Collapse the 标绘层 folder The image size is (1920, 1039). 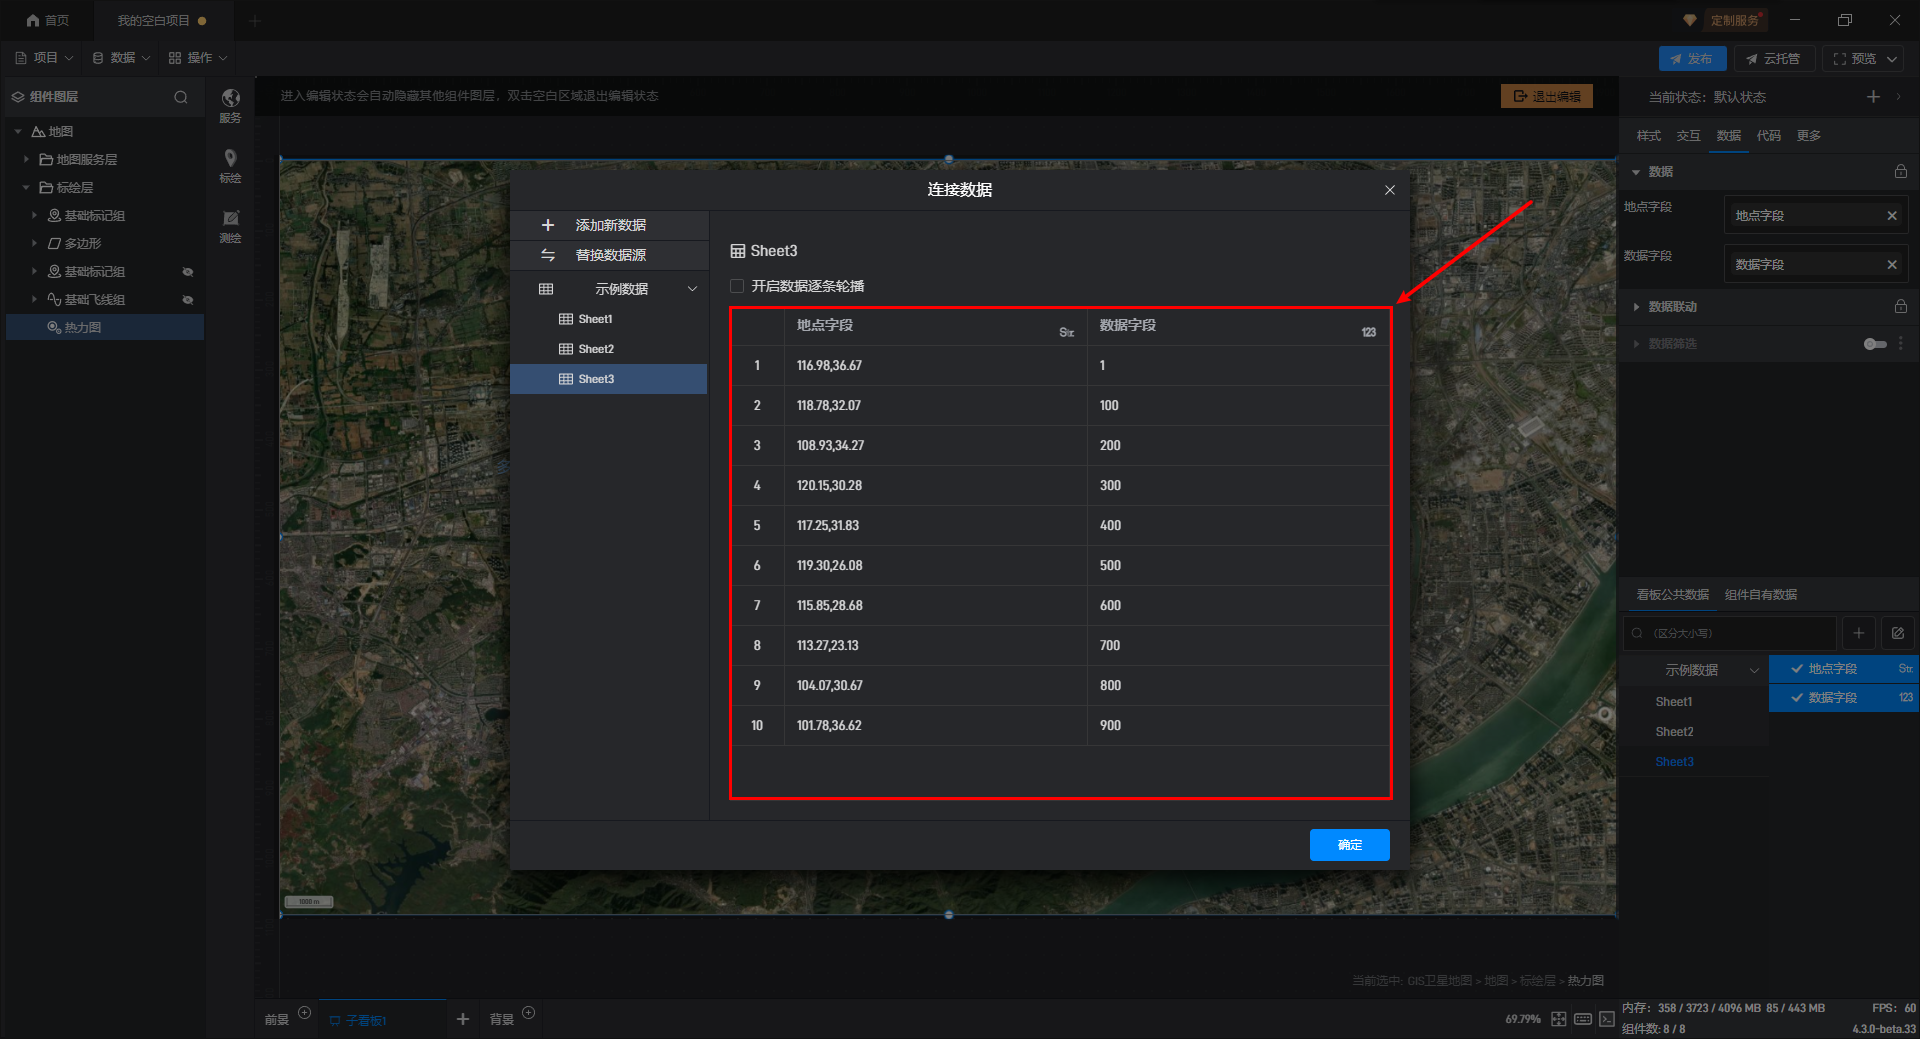pyautogui.click(x=26, y=188)
